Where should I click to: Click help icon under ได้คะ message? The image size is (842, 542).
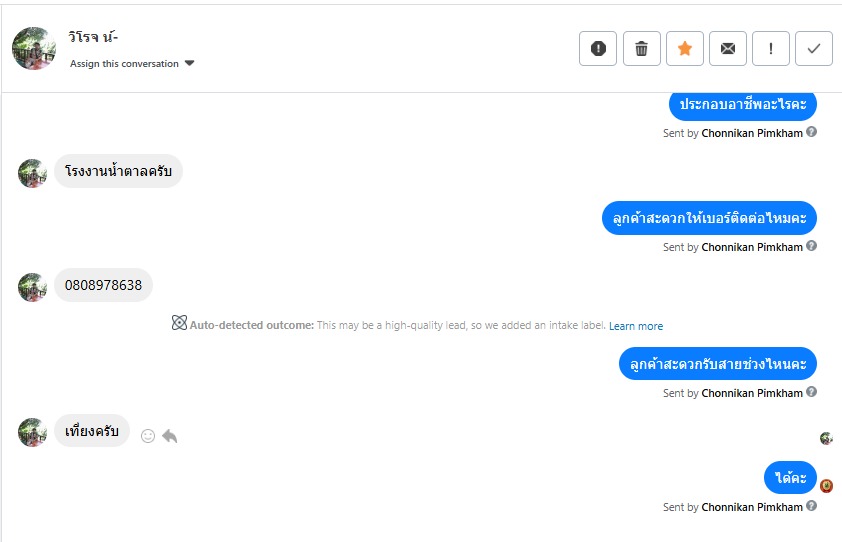click(x=812, y=506)
